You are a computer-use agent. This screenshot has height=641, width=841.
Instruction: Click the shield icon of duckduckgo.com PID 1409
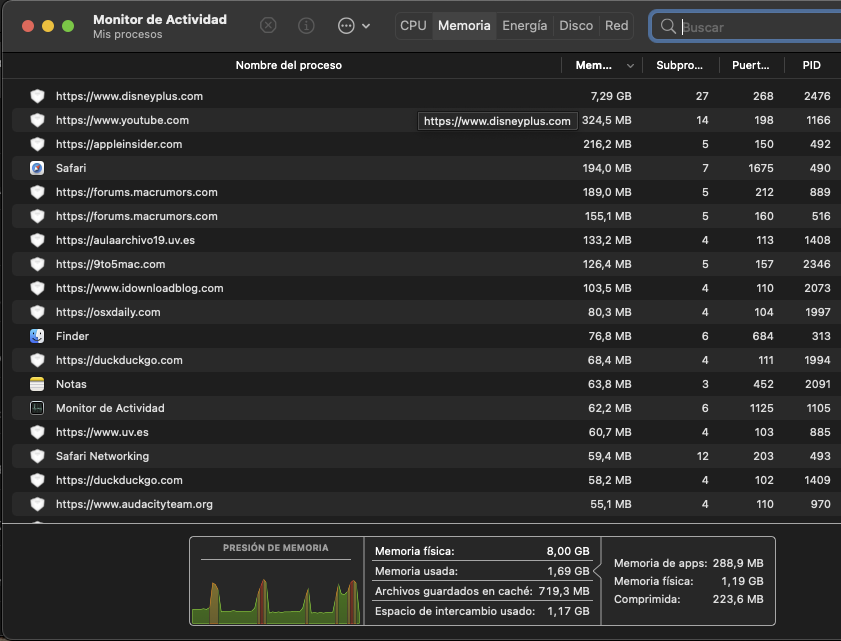pos(37,480)
